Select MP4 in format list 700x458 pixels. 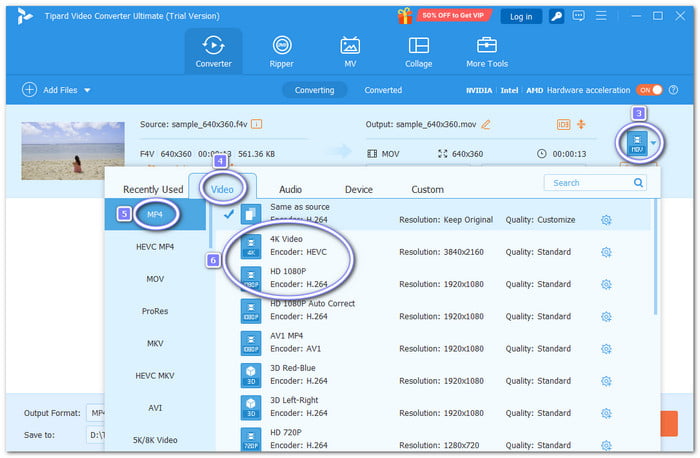pos(155,214)
